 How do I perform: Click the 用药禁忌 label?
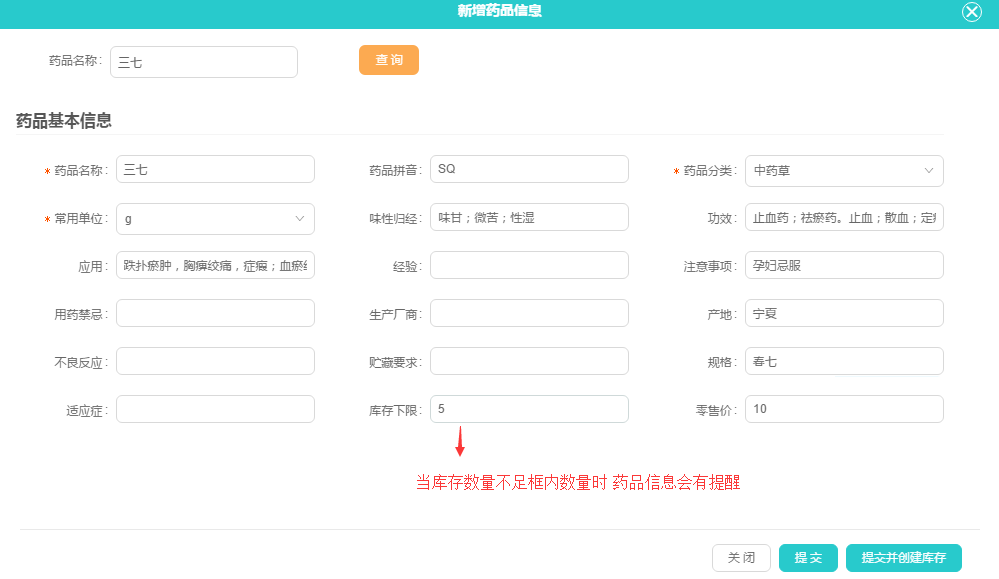[80, 315]
